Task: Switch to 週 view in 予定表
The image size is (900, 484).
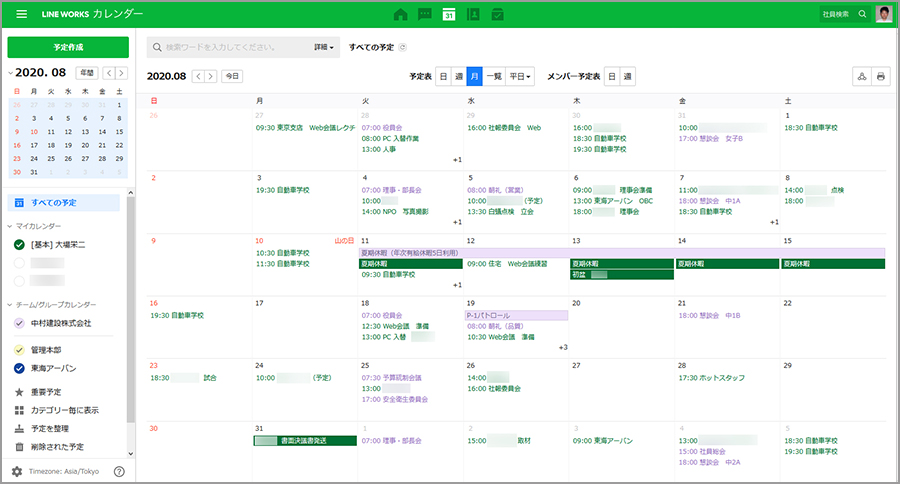Action: (459, 76)
